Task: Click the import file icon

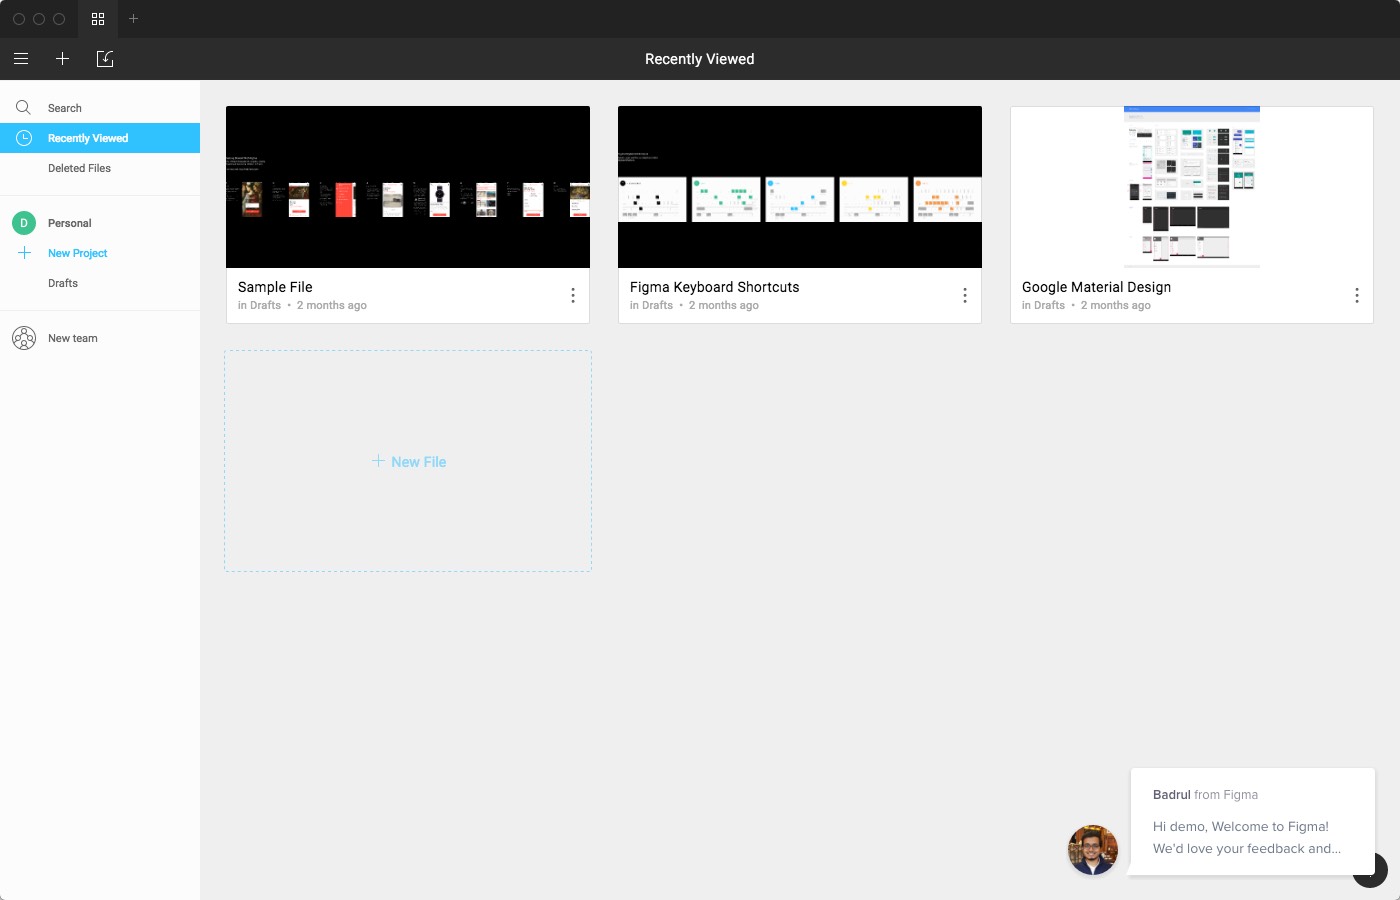Action: coord(105,59)
